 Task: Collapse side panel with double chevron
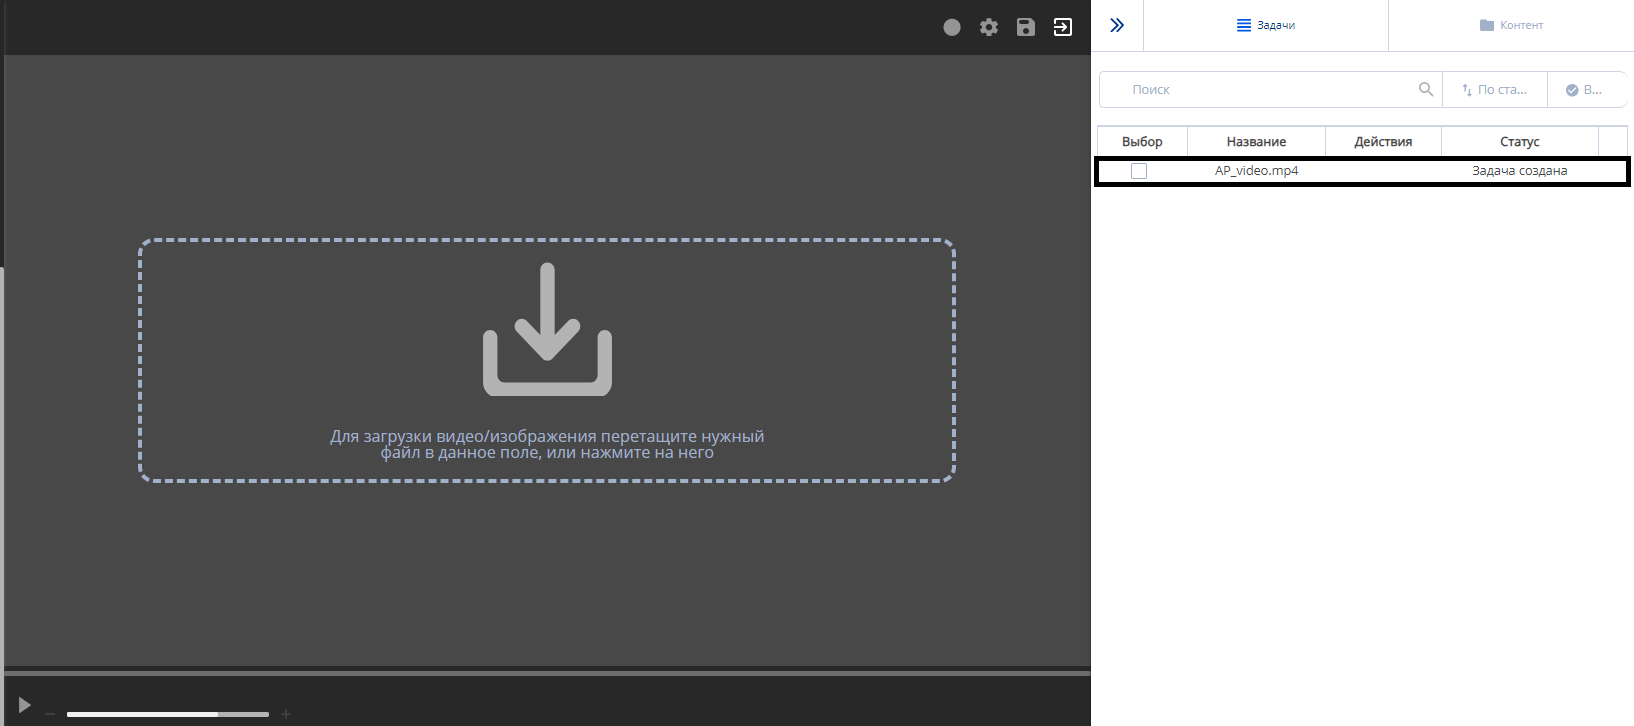pyautogui.click(x=1117, y=25)
